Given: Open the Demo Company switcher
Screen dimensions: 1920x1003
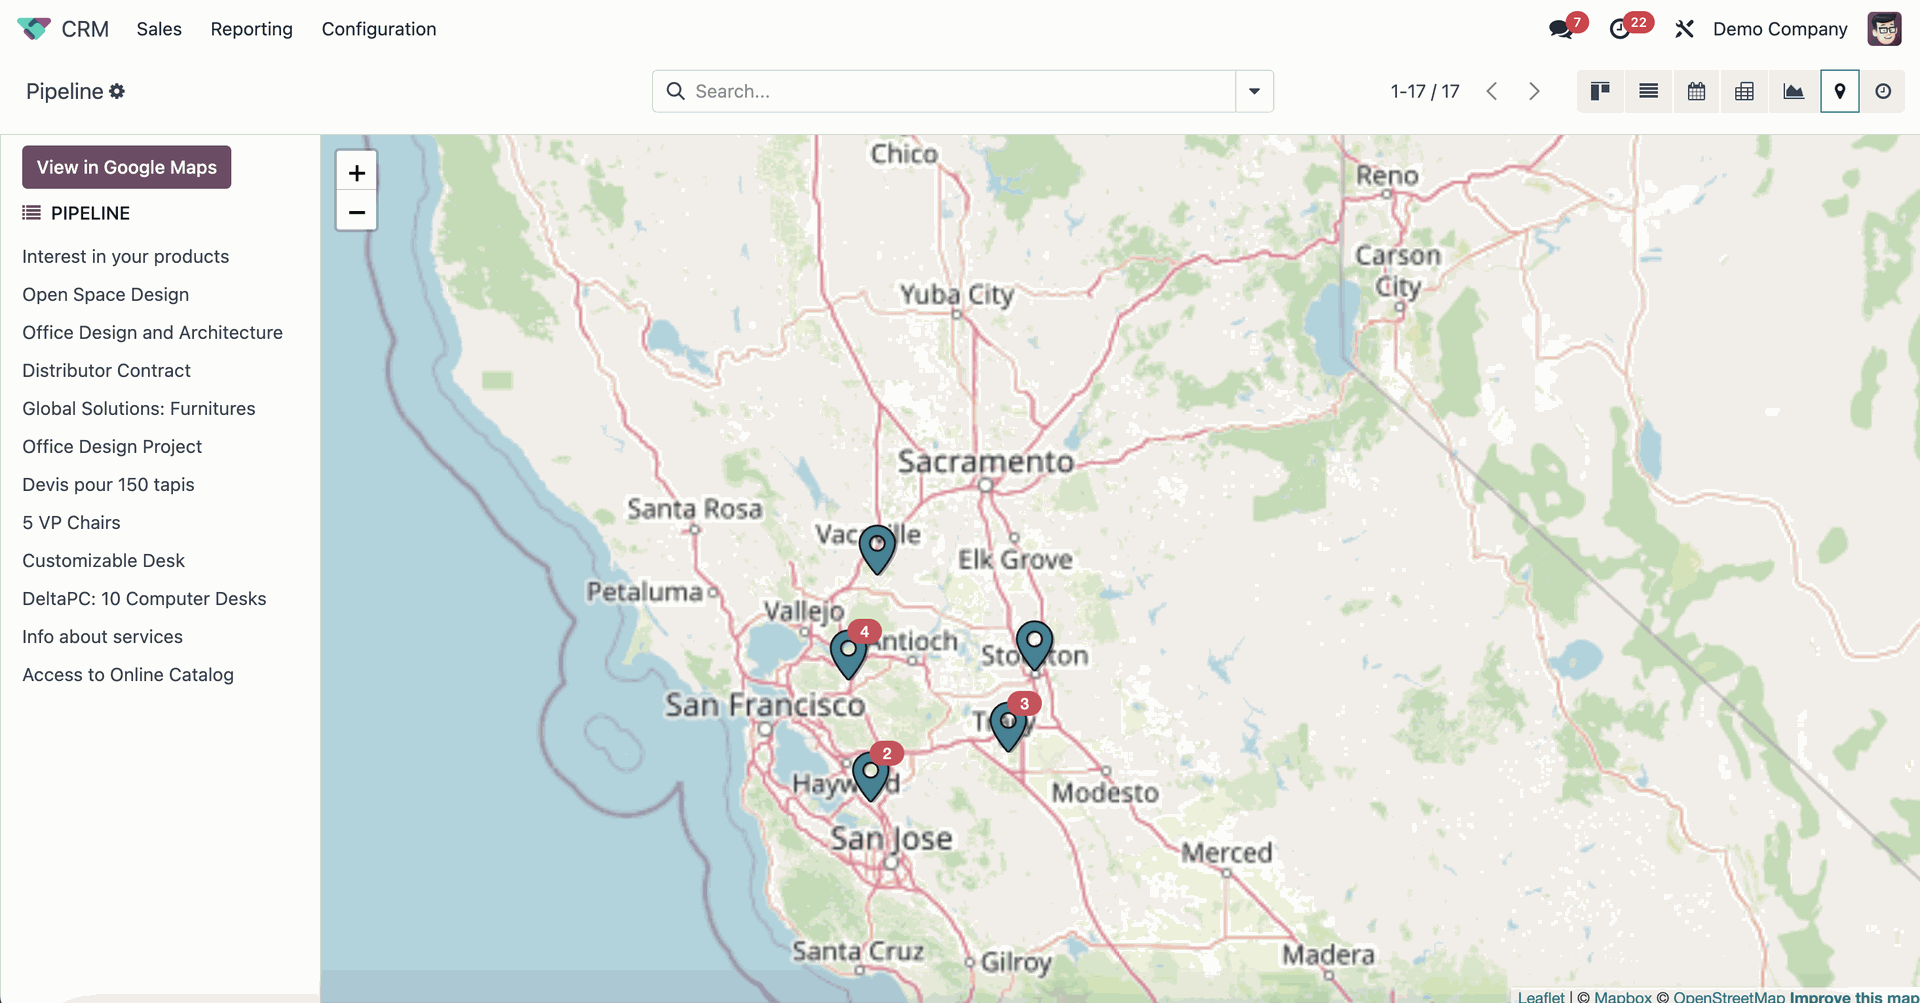Looking at the screenshot, I should pos(1779,29).
